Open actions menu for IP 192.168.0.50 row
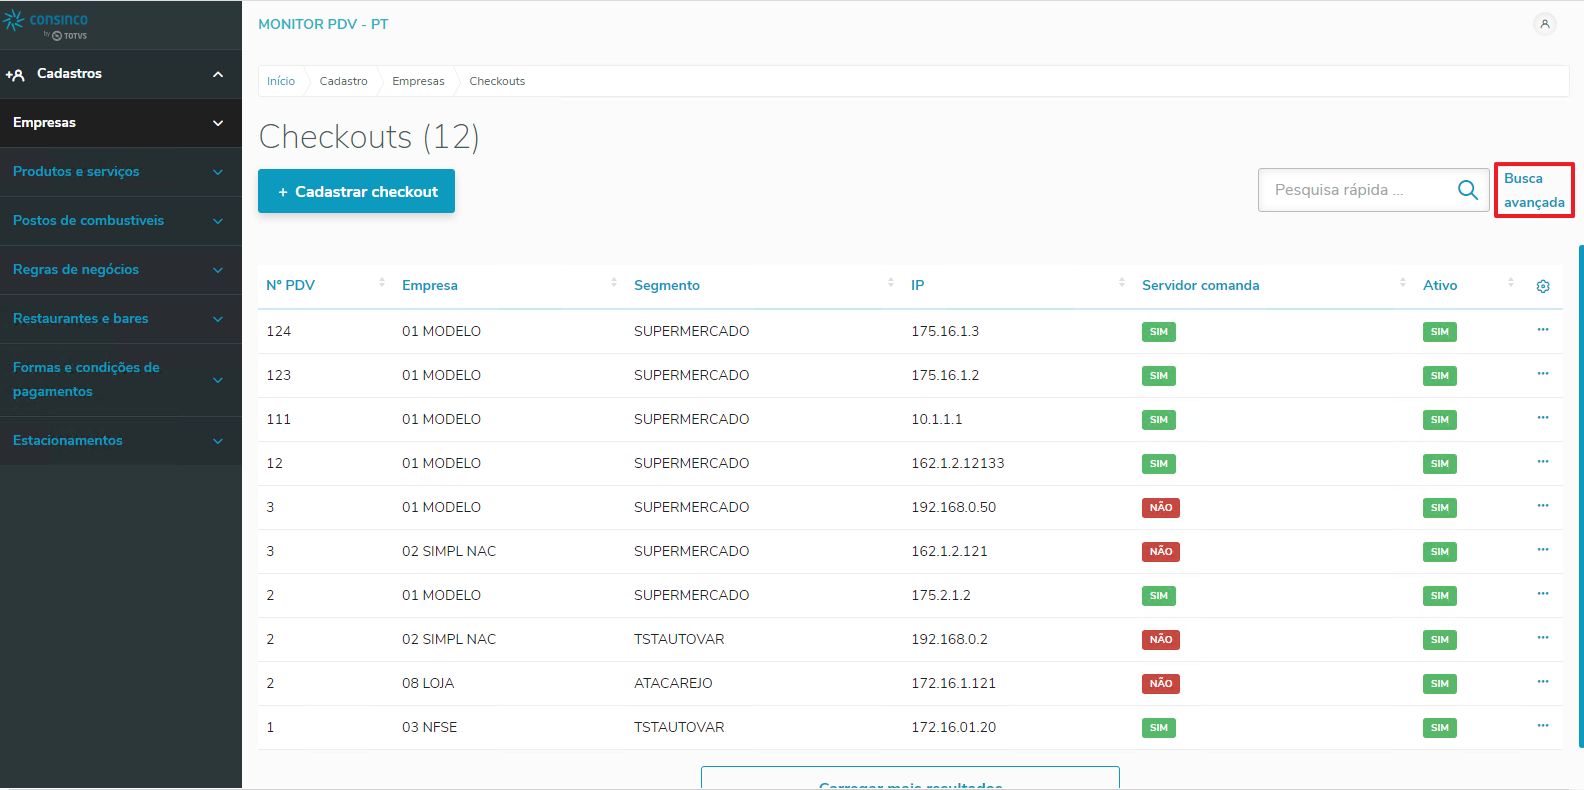Screen dimensions: 1584x790 click(1543, 506)
